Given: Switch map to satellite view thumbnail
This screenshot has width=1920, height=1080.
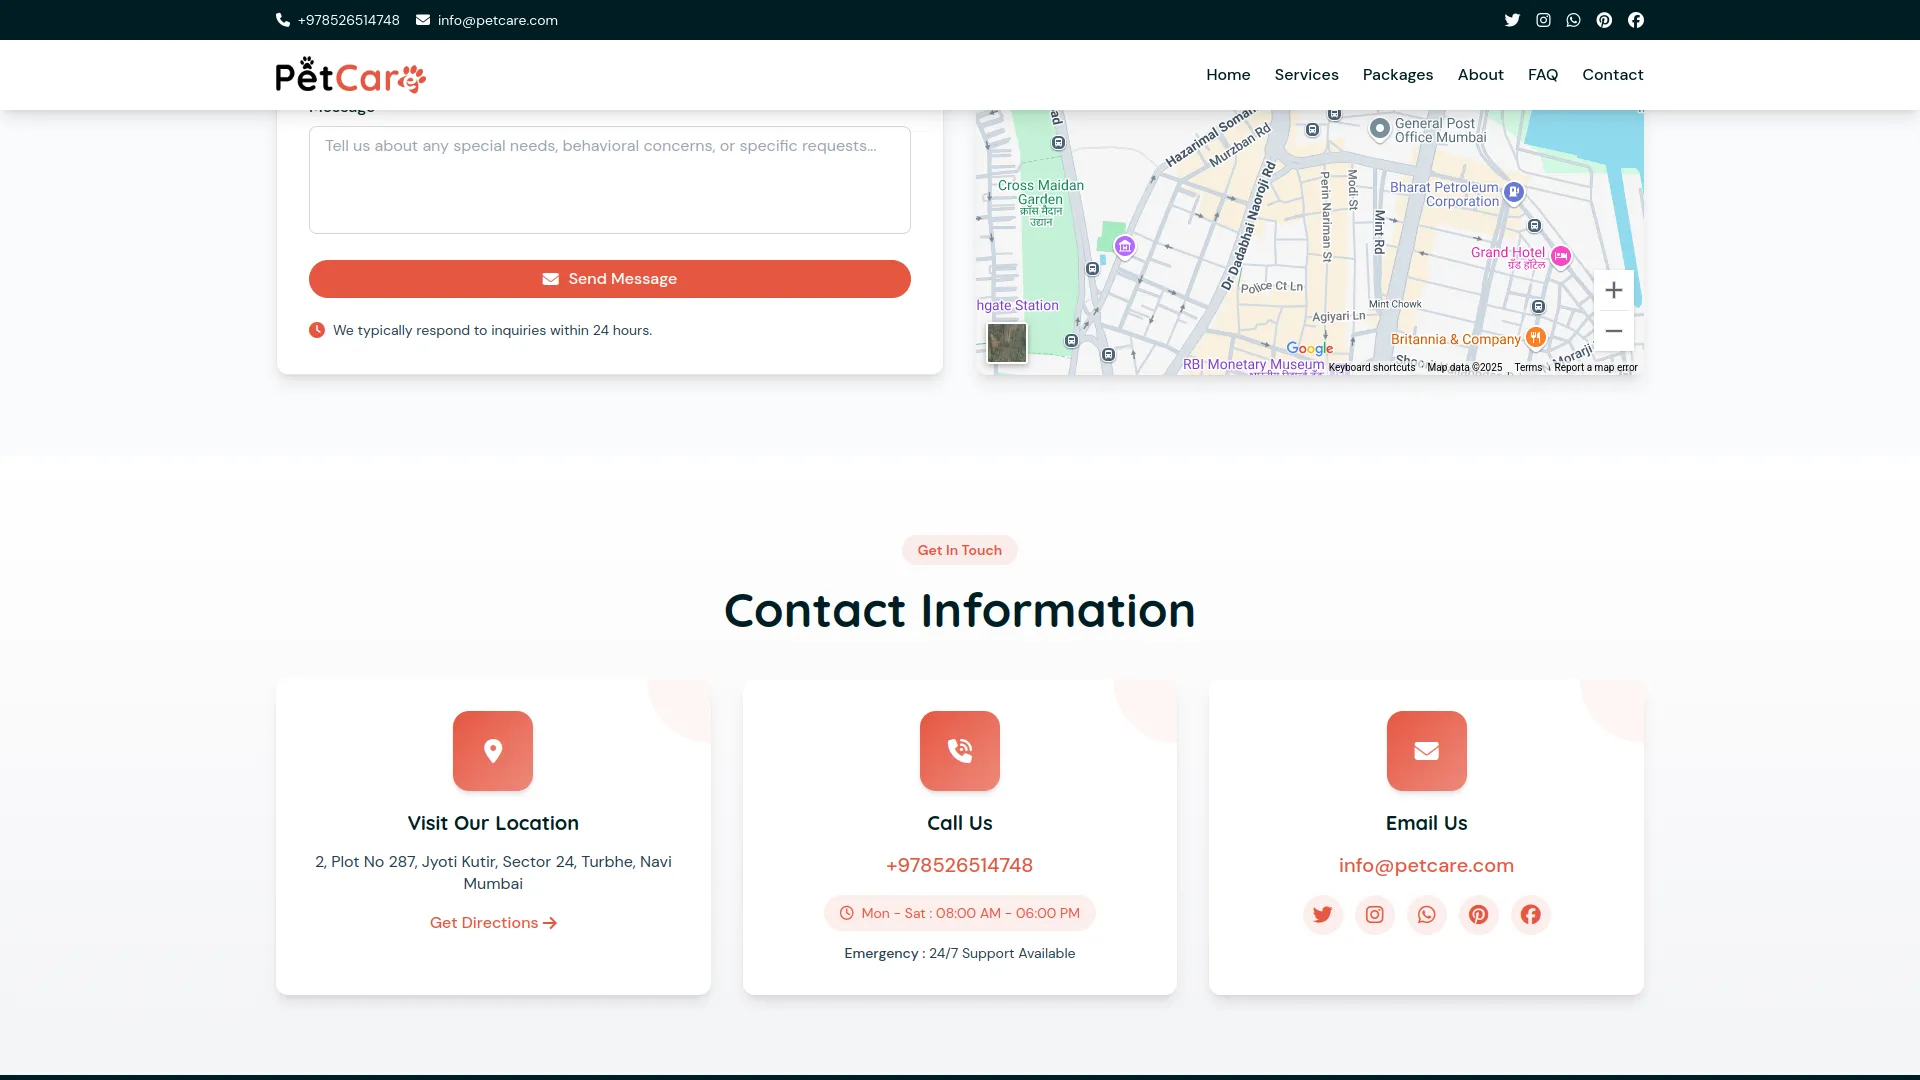Looking at the screenshot, I should tap(1006, 343).
